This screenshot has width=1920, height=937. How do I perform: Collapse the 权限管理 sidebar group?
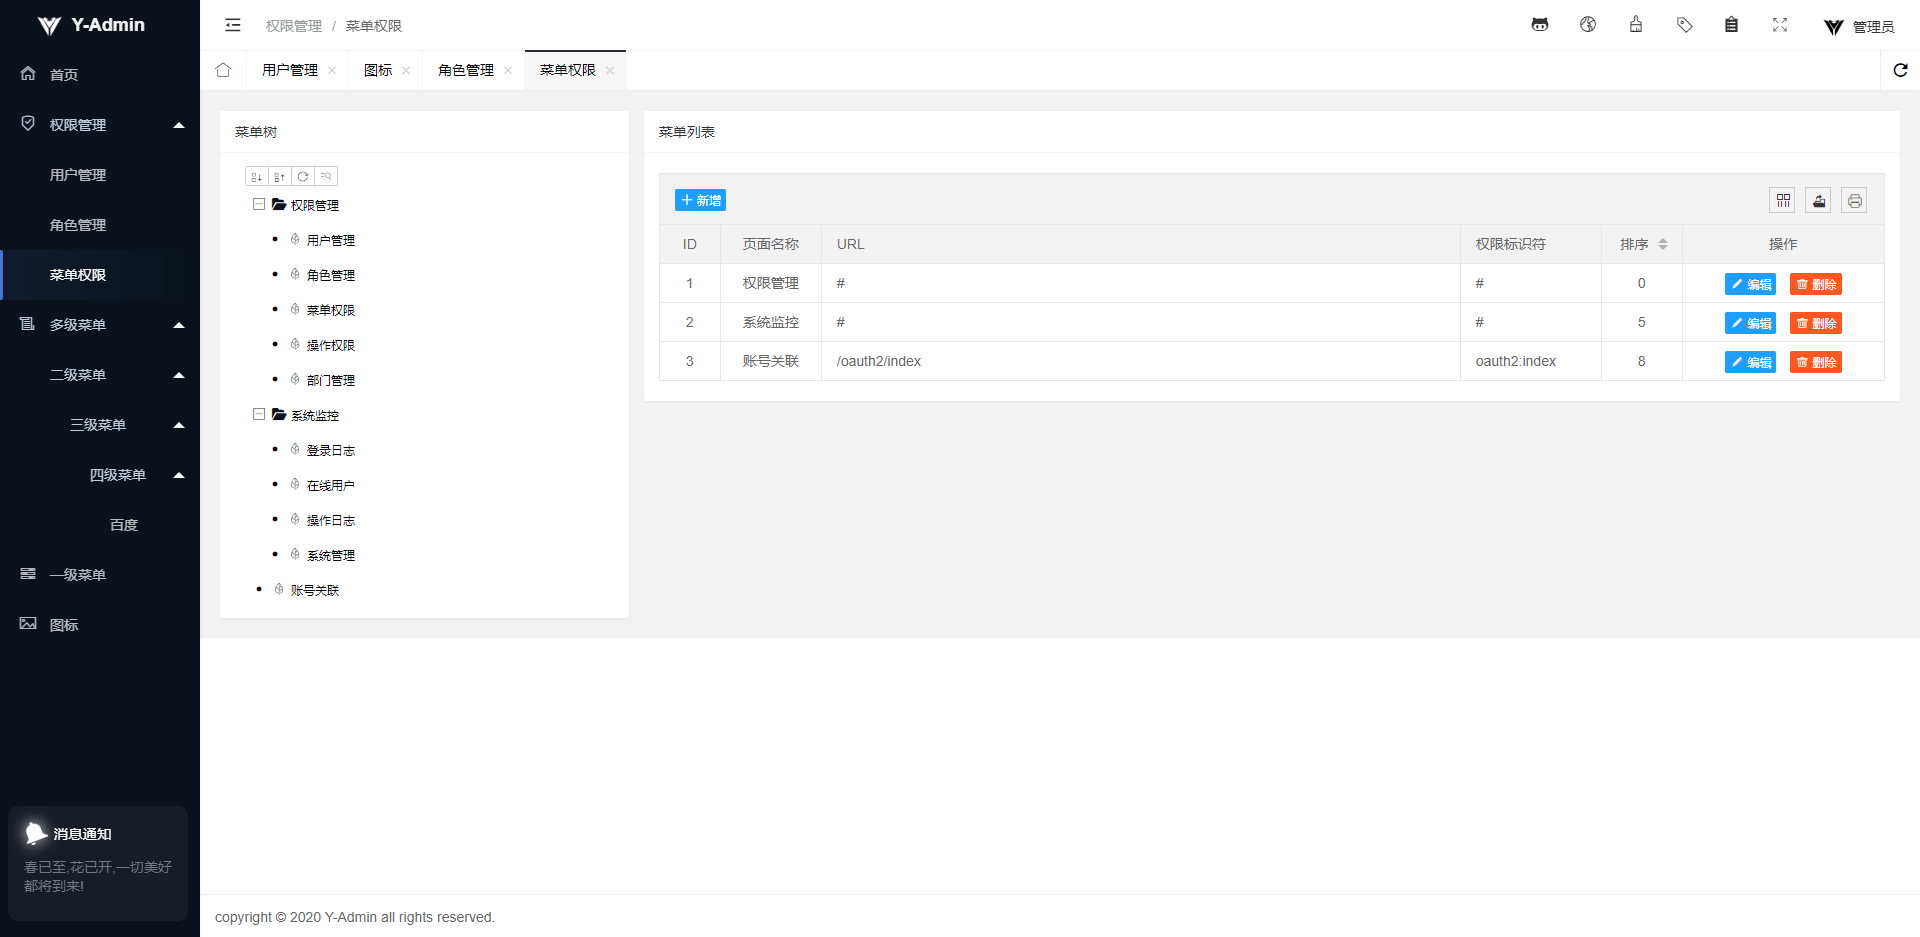[x=179, y=125]
